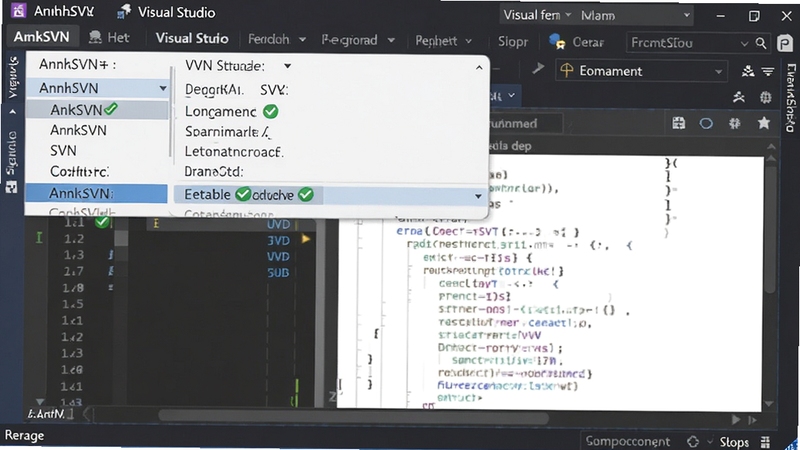
Task: Click the gear icon in panel toolbar
Action: point(735,123)
